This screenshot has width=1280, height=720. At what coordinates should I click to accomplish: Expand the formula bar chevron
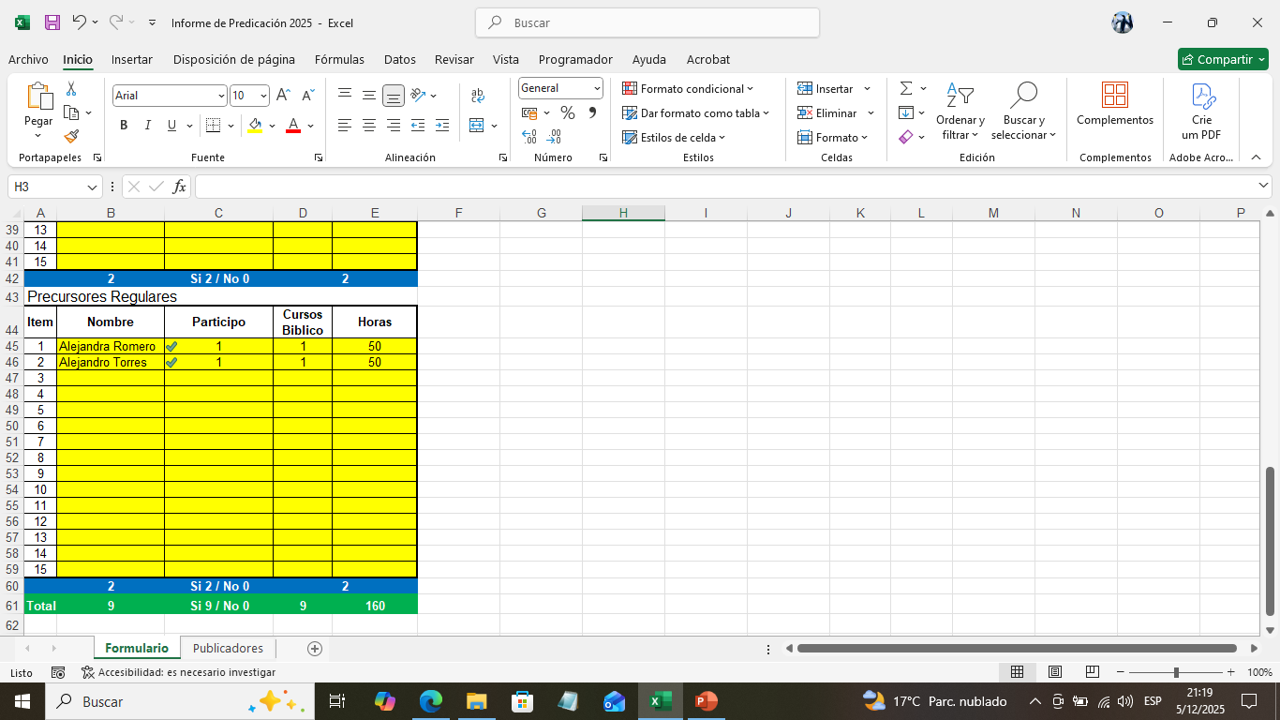[x=1263, y=186]
